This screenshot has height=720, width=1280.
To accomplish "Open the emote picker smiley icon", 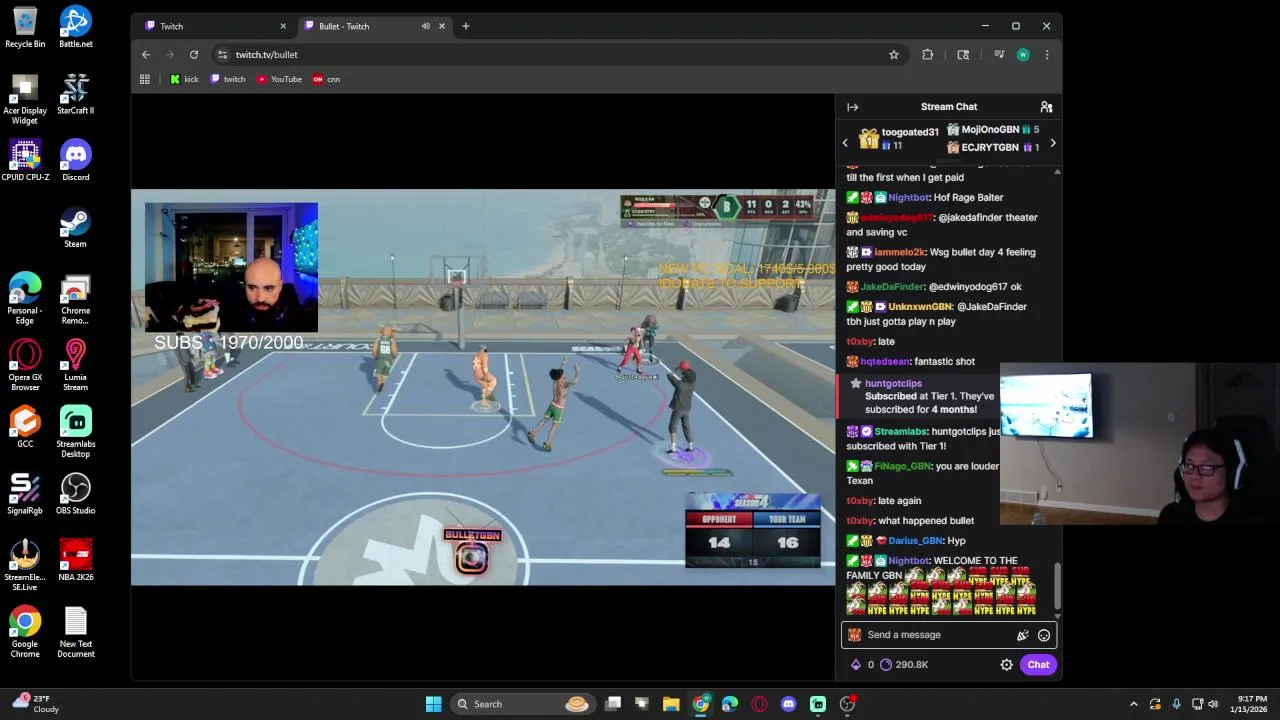I will [x=1044, y=635].
